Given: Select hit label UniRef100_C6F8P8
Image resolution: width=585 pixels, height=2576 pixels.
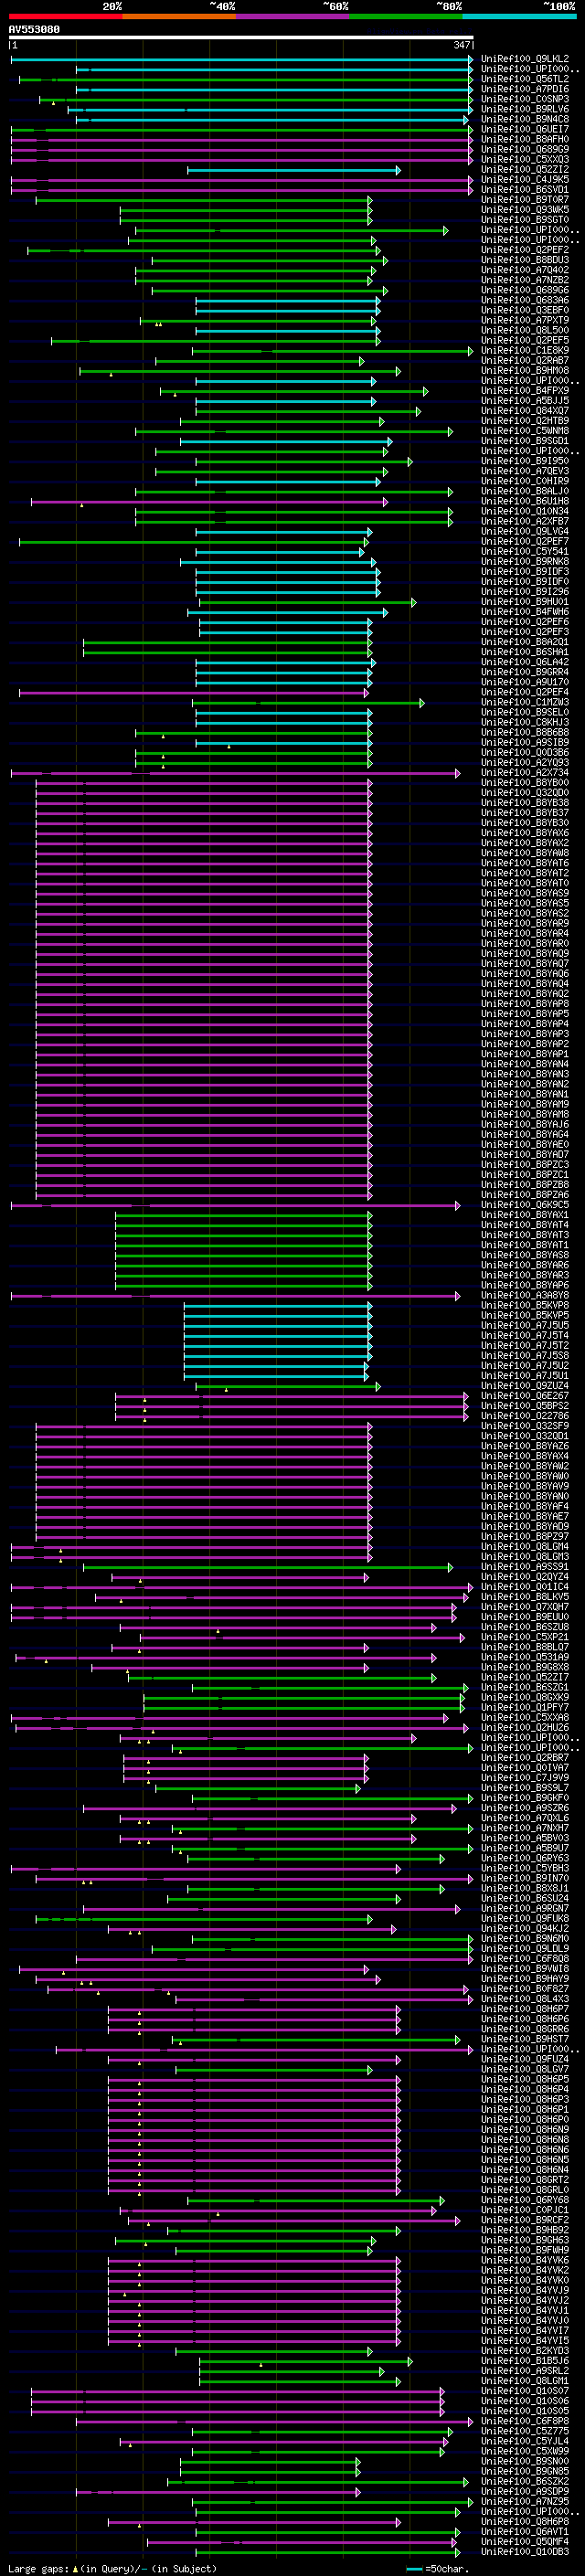Looking at the screenshot, I should tap(525, 2421).
